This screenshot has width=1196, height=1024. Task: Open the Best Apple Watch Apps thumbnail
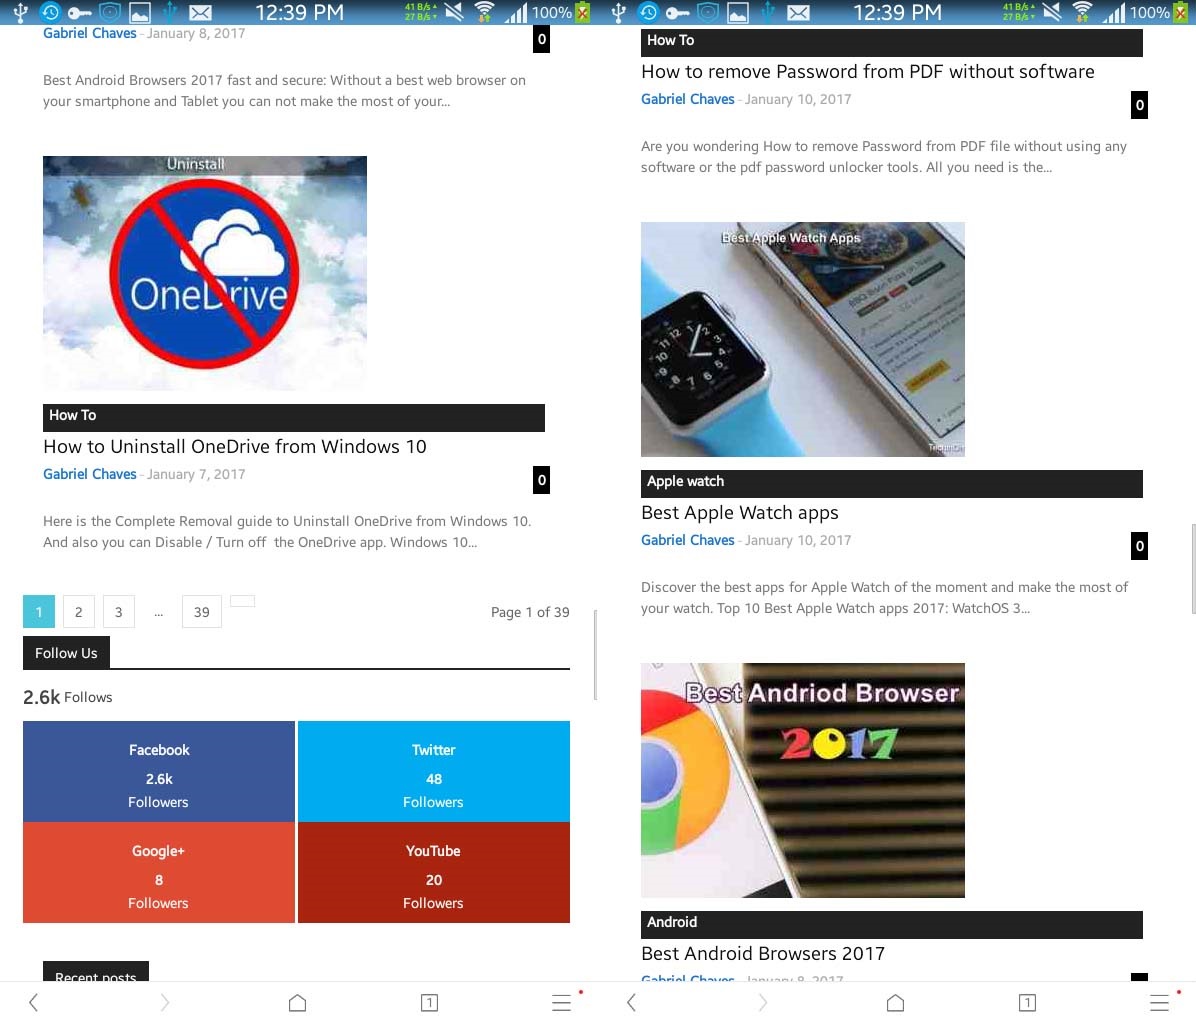(802, 339)
